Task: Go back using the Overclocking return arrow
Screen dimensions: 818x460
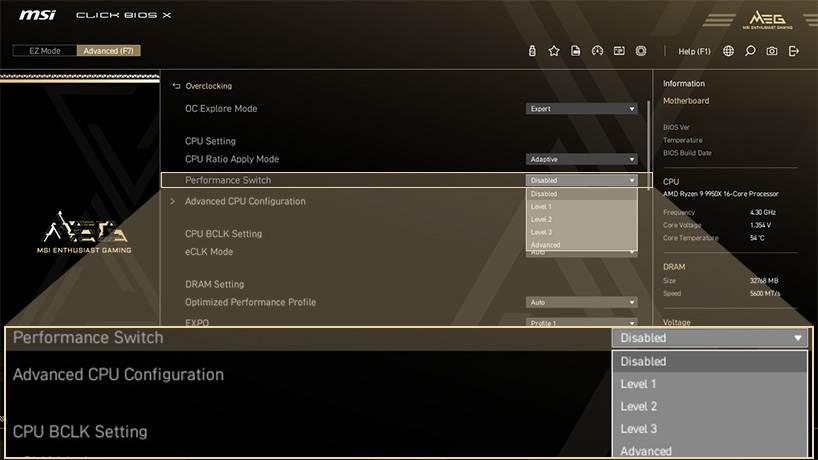Action: click(x=177, y=87)
